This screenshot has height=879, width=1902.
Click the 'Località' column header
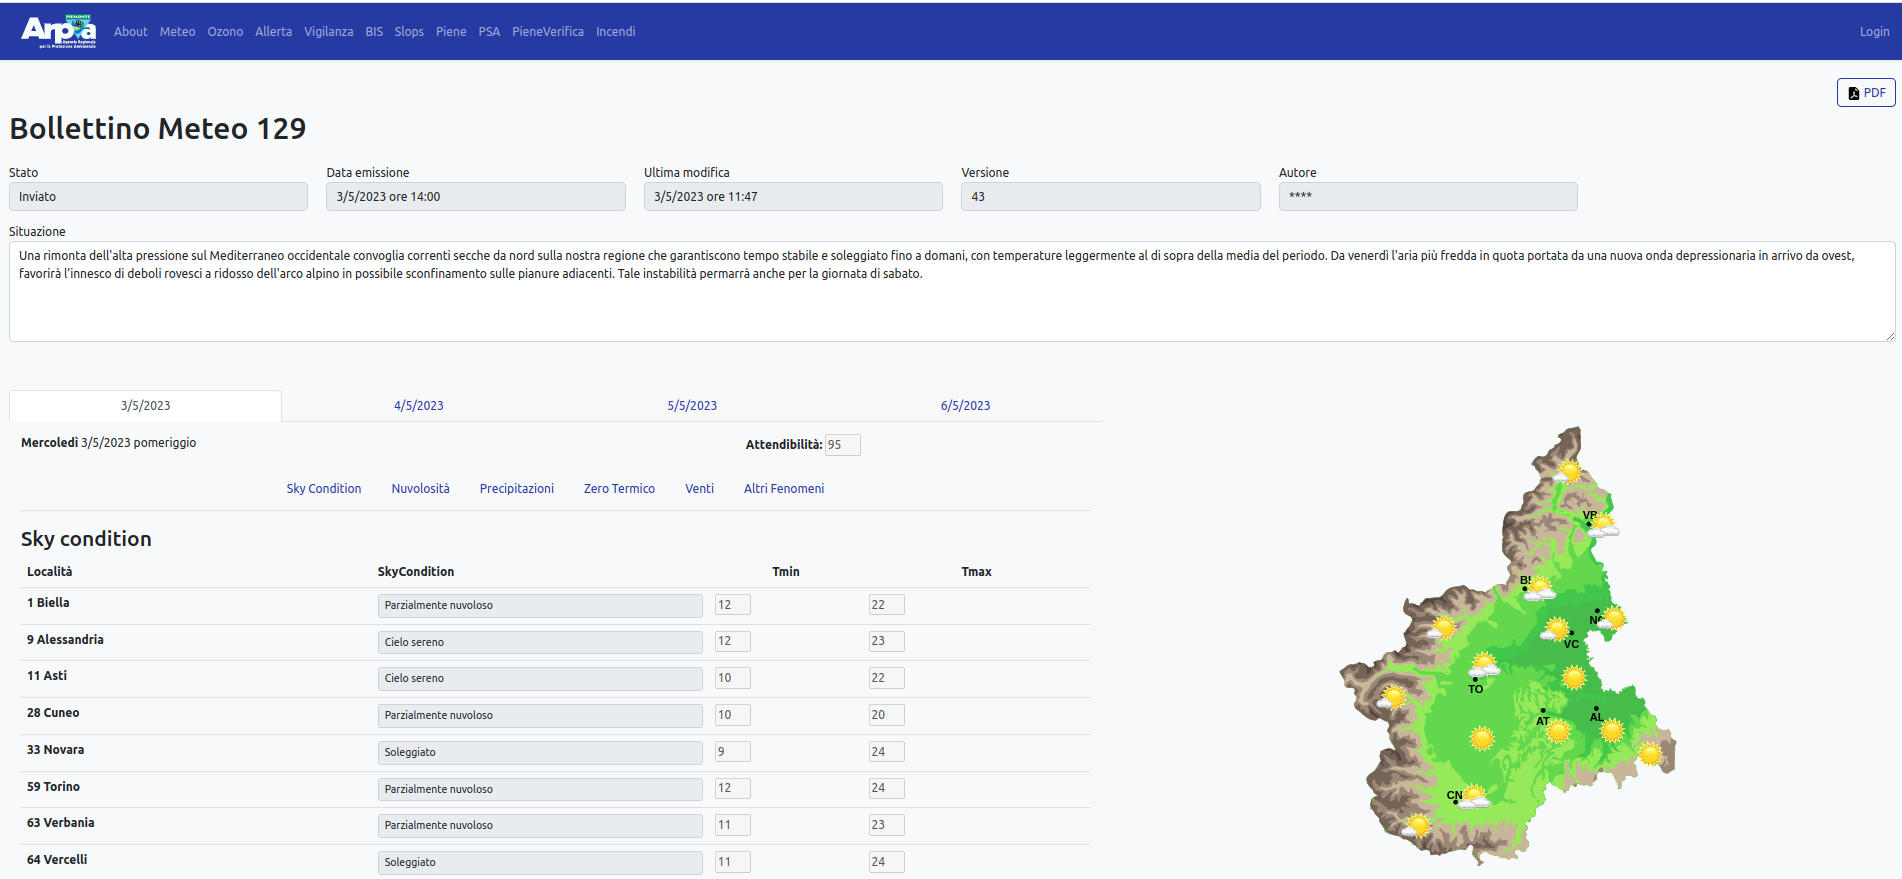[x=50, y=572]
